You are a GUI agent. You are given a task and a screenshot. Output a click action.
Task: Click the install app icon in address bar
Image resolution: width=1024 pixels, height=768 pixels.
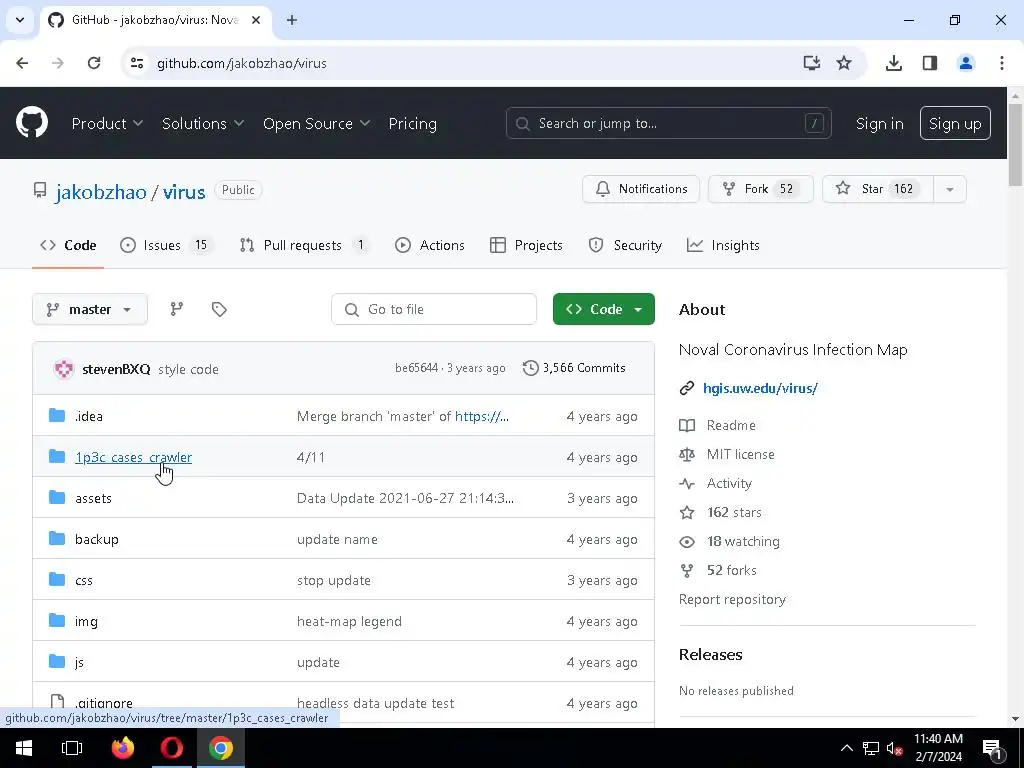point(812,63)
